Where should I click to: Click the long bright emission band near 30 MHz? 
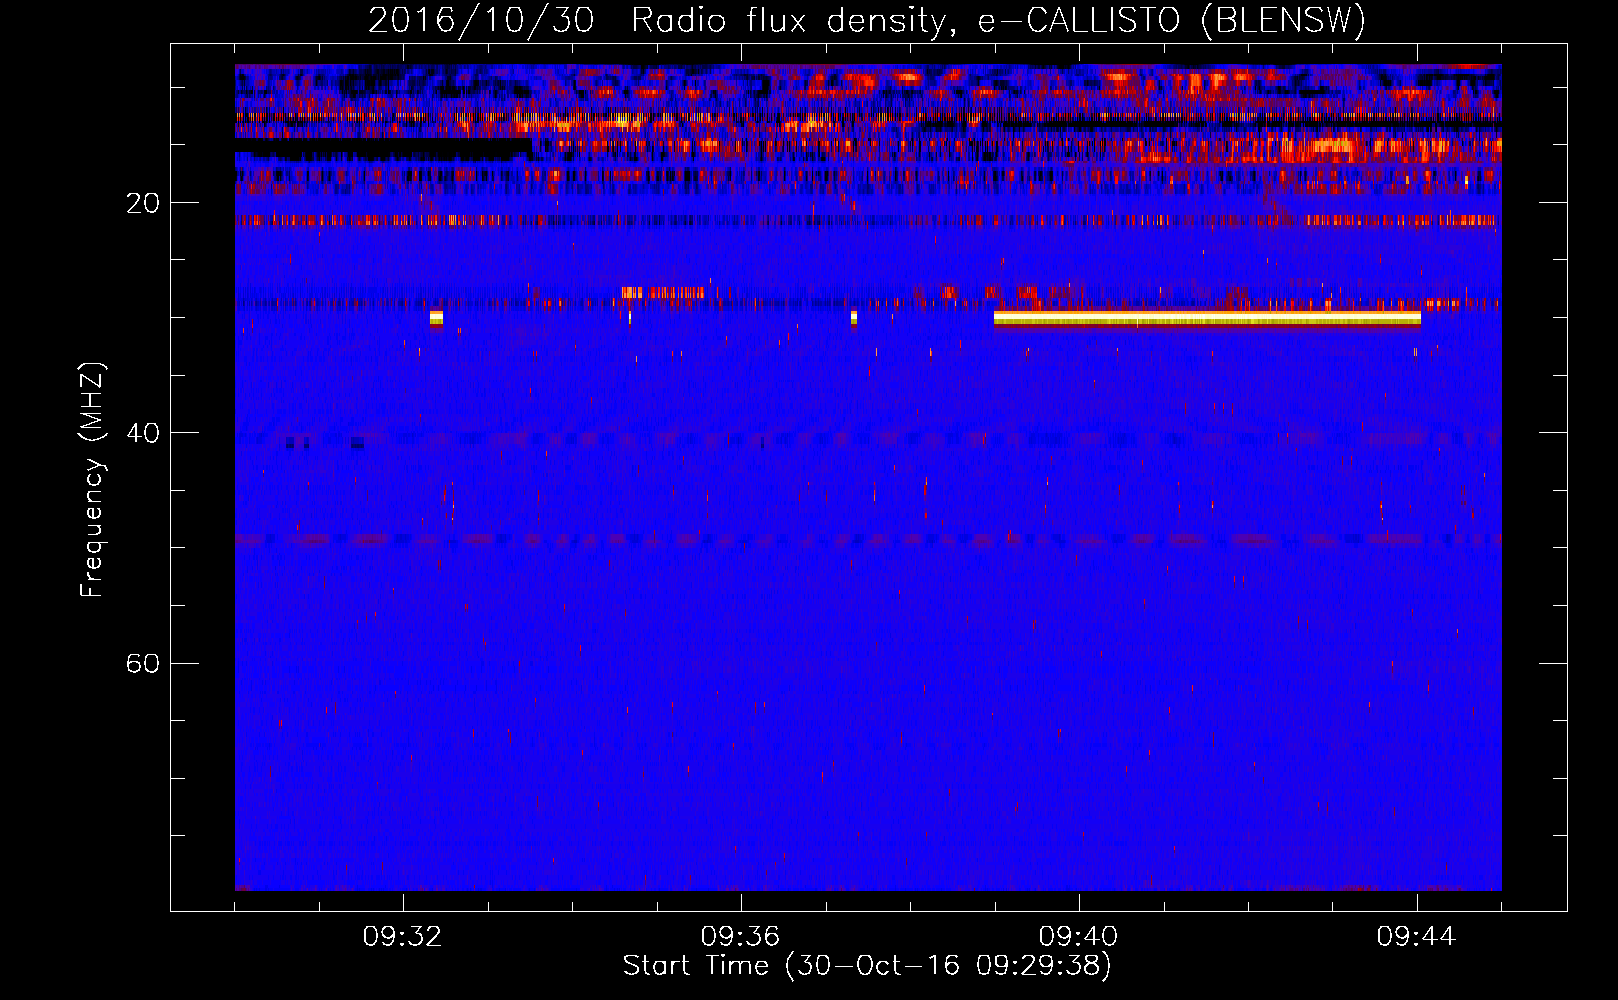click(x=1207, y=318)
